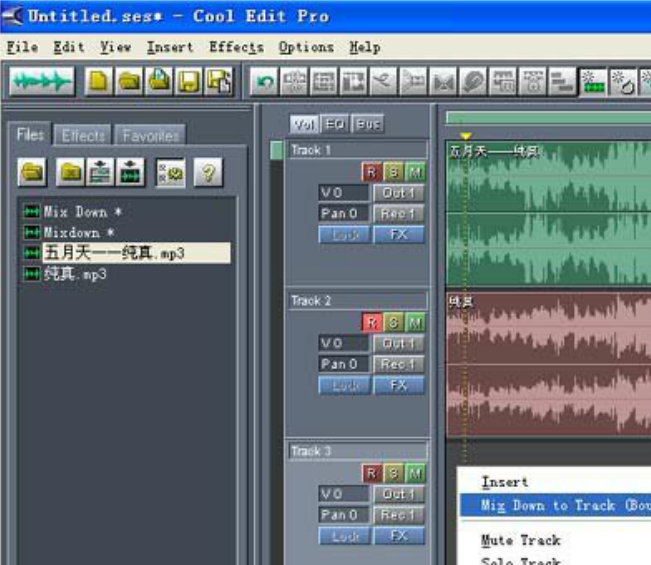
Task: Click the Insert into Multitrack panel icon
Action: (x=100, y=173)
